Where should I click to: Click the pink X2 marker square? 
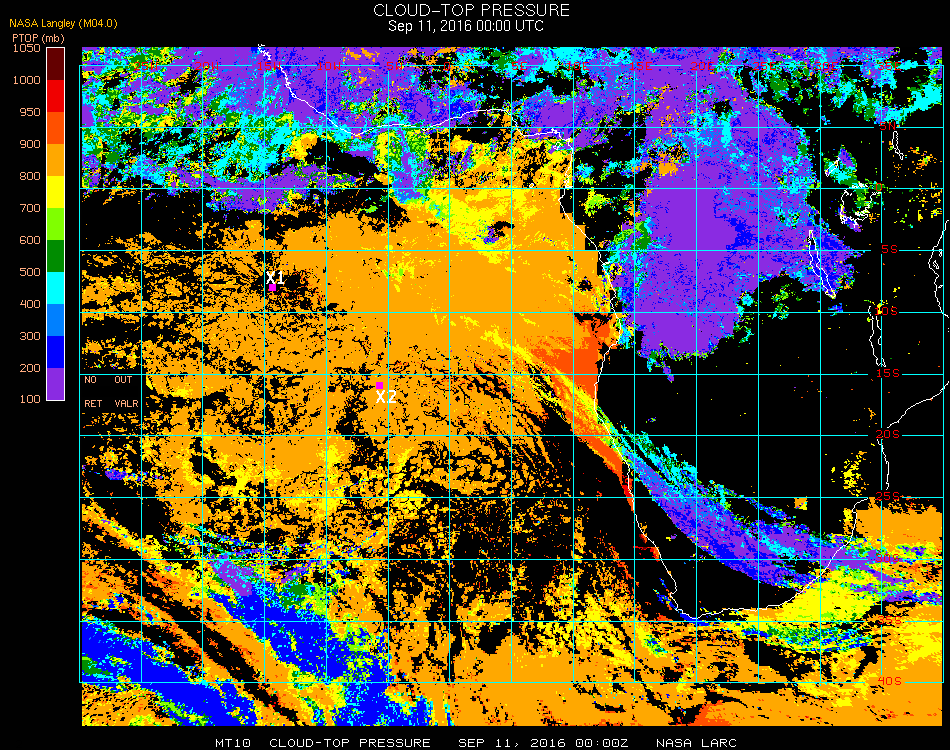(x=379, y=385)
